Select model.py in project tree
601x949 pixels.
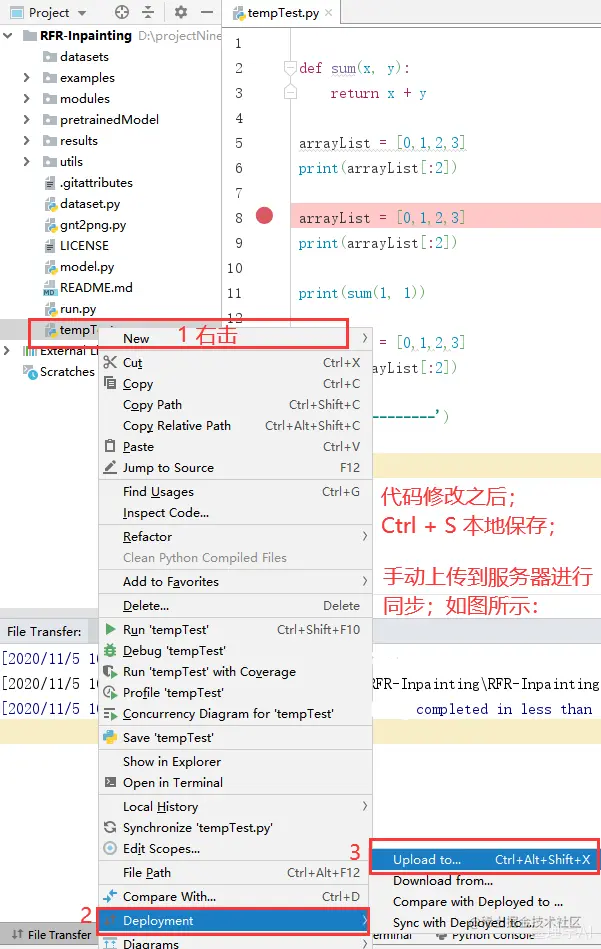point(87,267)
